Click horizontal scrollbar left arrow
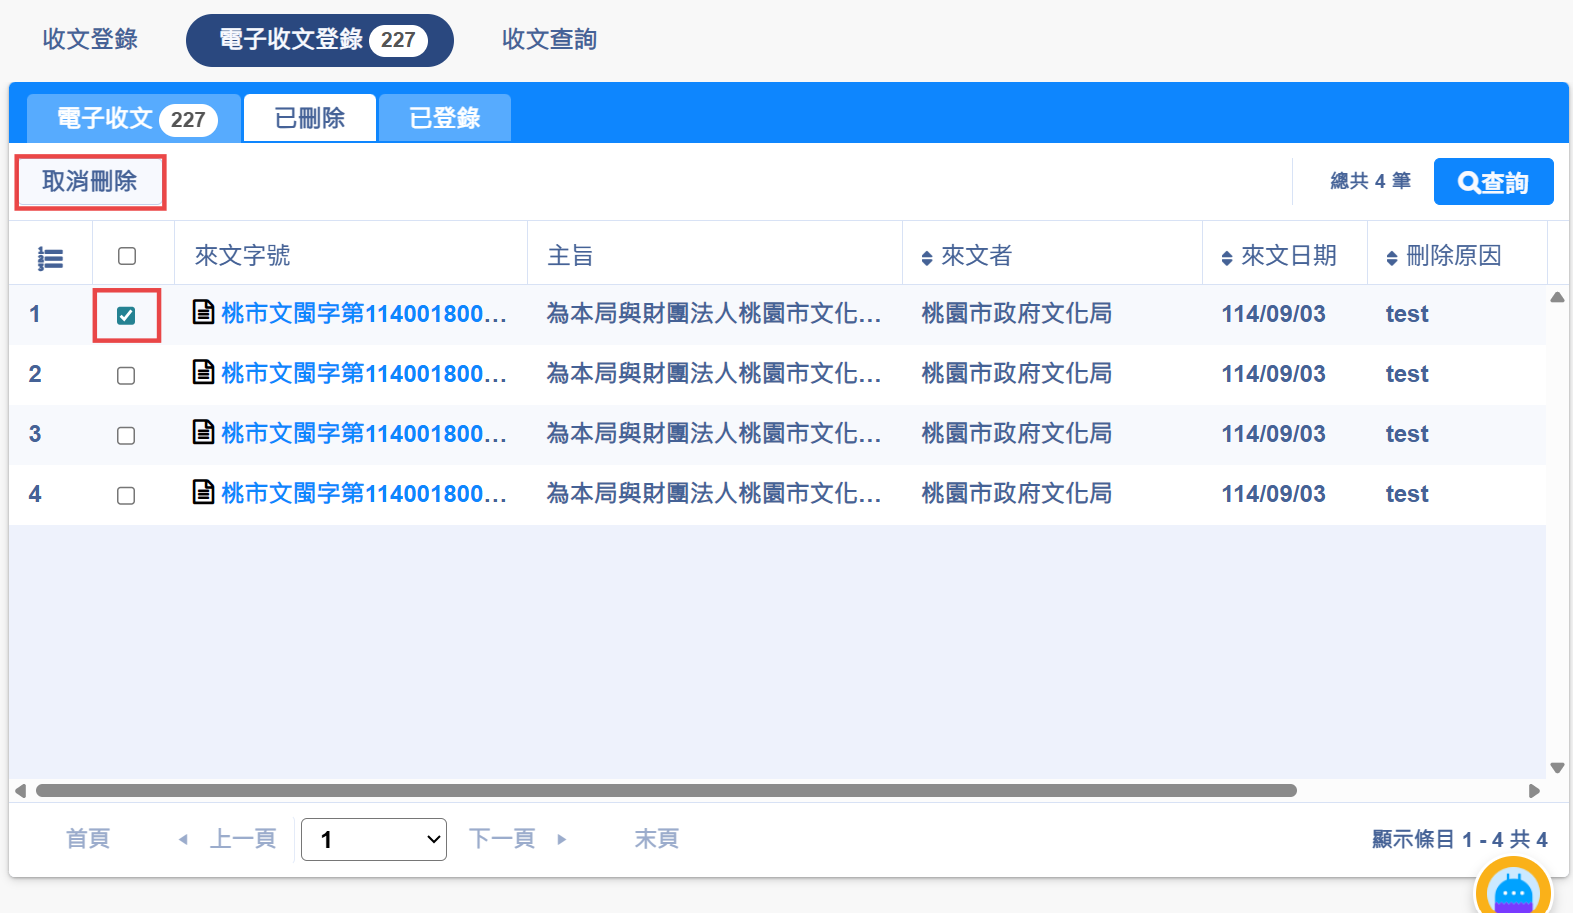This screenshot has height=913, width=1573. click(x=20, y=791)
